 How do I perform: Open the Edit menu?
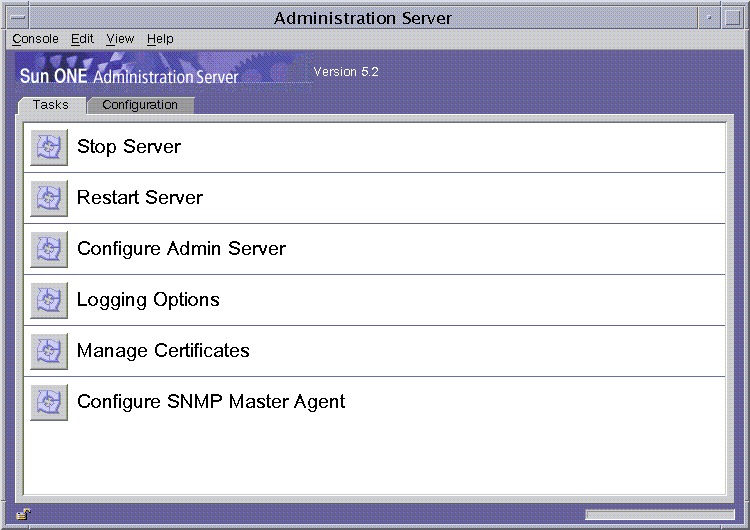[82, 39]
